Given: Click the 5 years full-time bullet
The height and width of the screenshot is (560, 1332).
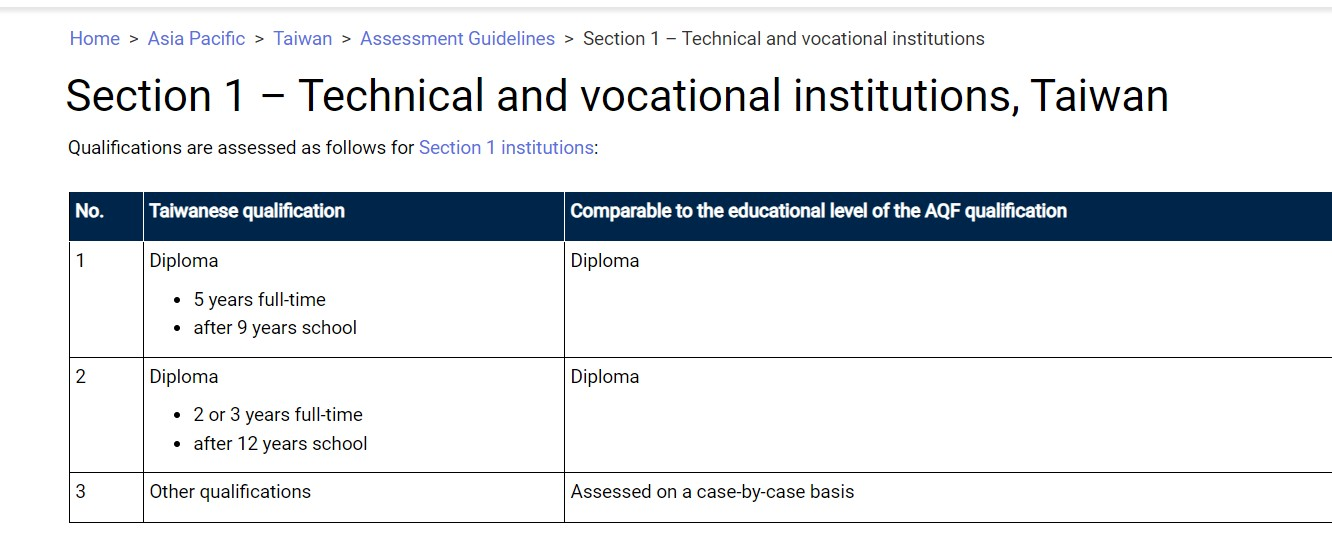Looking at the screenshot, I should pyautogui.click(x=260, y=300).
